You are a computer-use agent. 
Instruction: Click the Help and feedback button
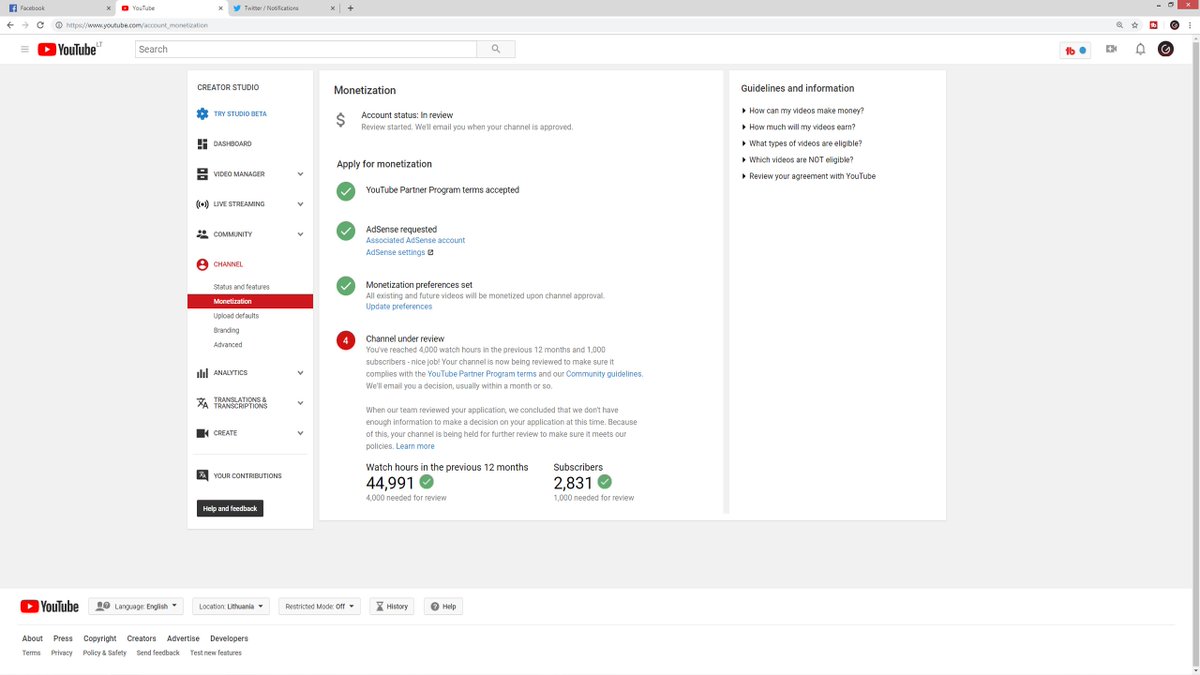[x=230, y=509]
